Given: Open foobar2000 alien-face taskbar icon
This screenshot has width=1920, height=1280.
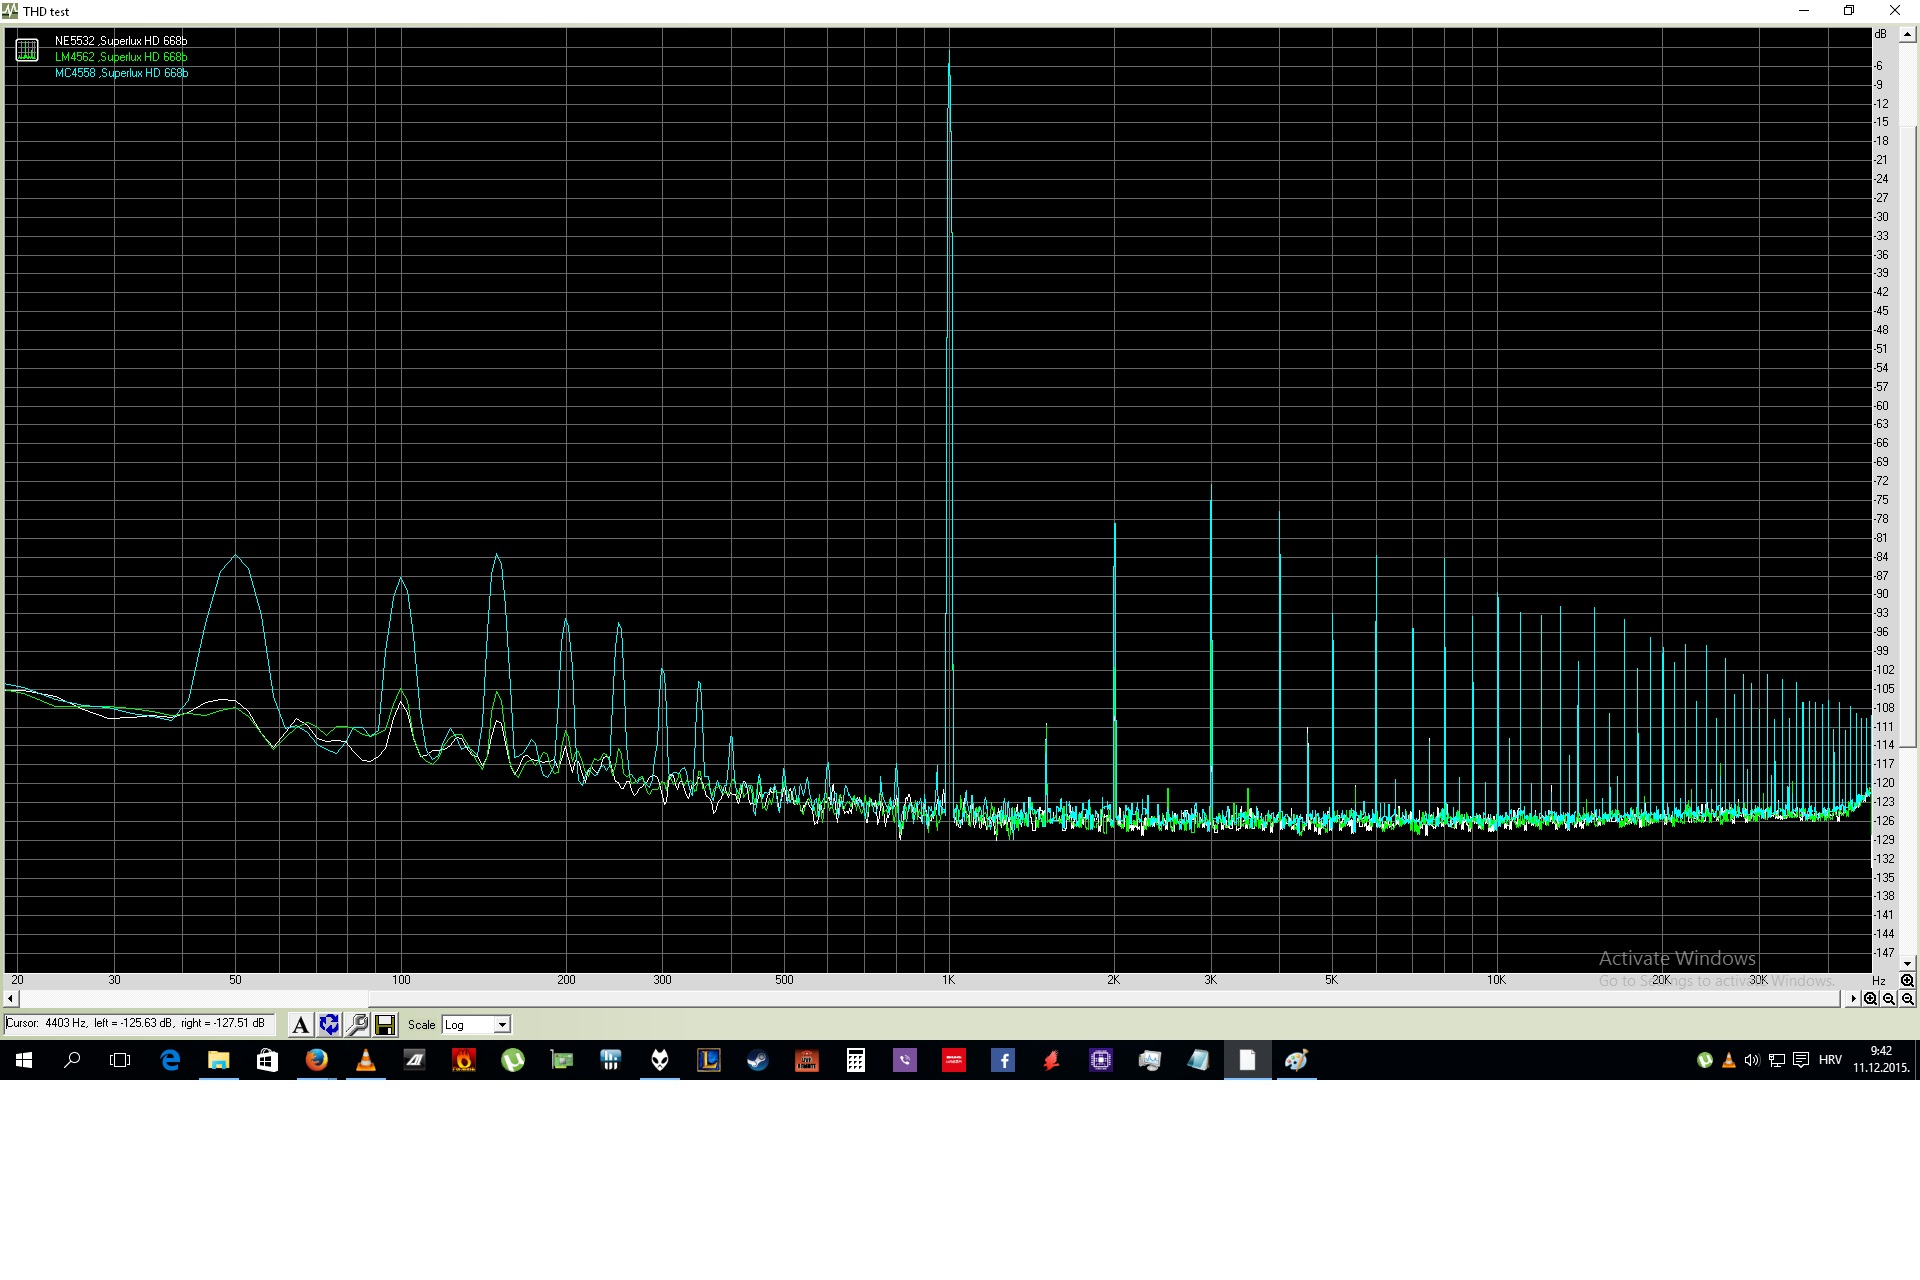Looking at the screenshot, I should (660, 1060).
